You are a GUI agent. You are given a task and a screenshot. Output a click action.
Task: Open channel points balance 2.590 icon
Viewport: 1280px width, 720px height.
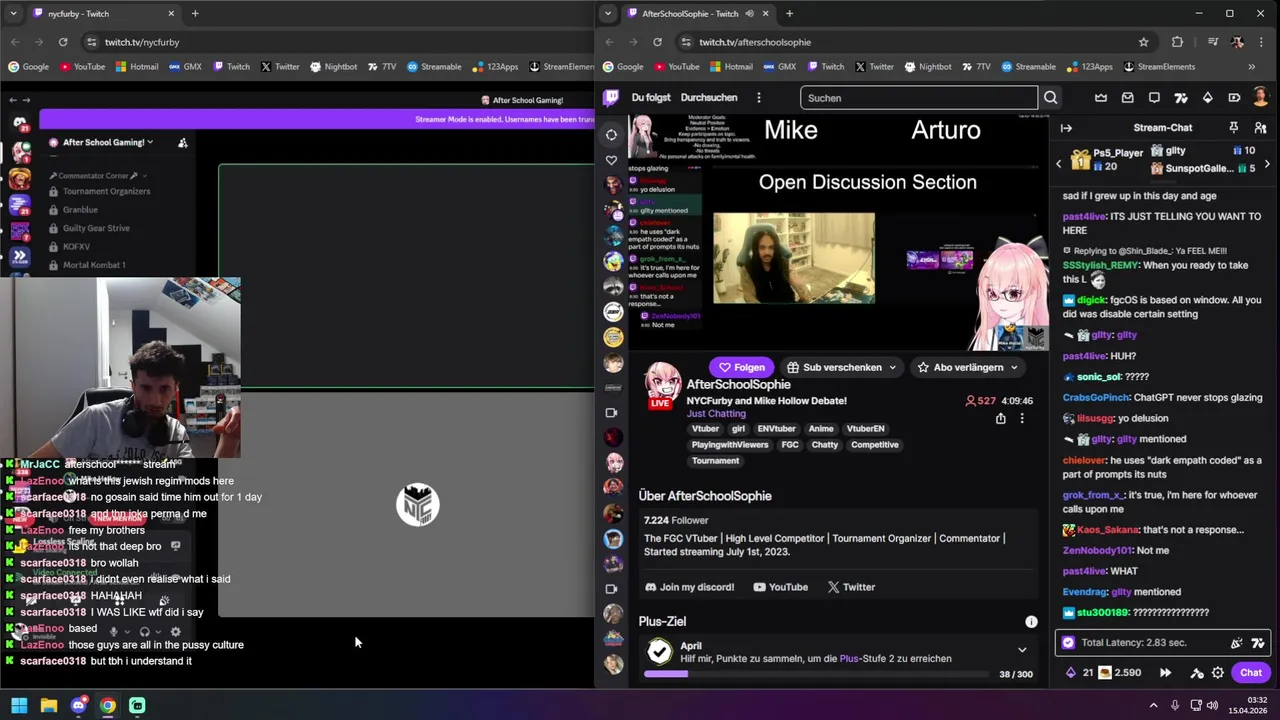1105,673
